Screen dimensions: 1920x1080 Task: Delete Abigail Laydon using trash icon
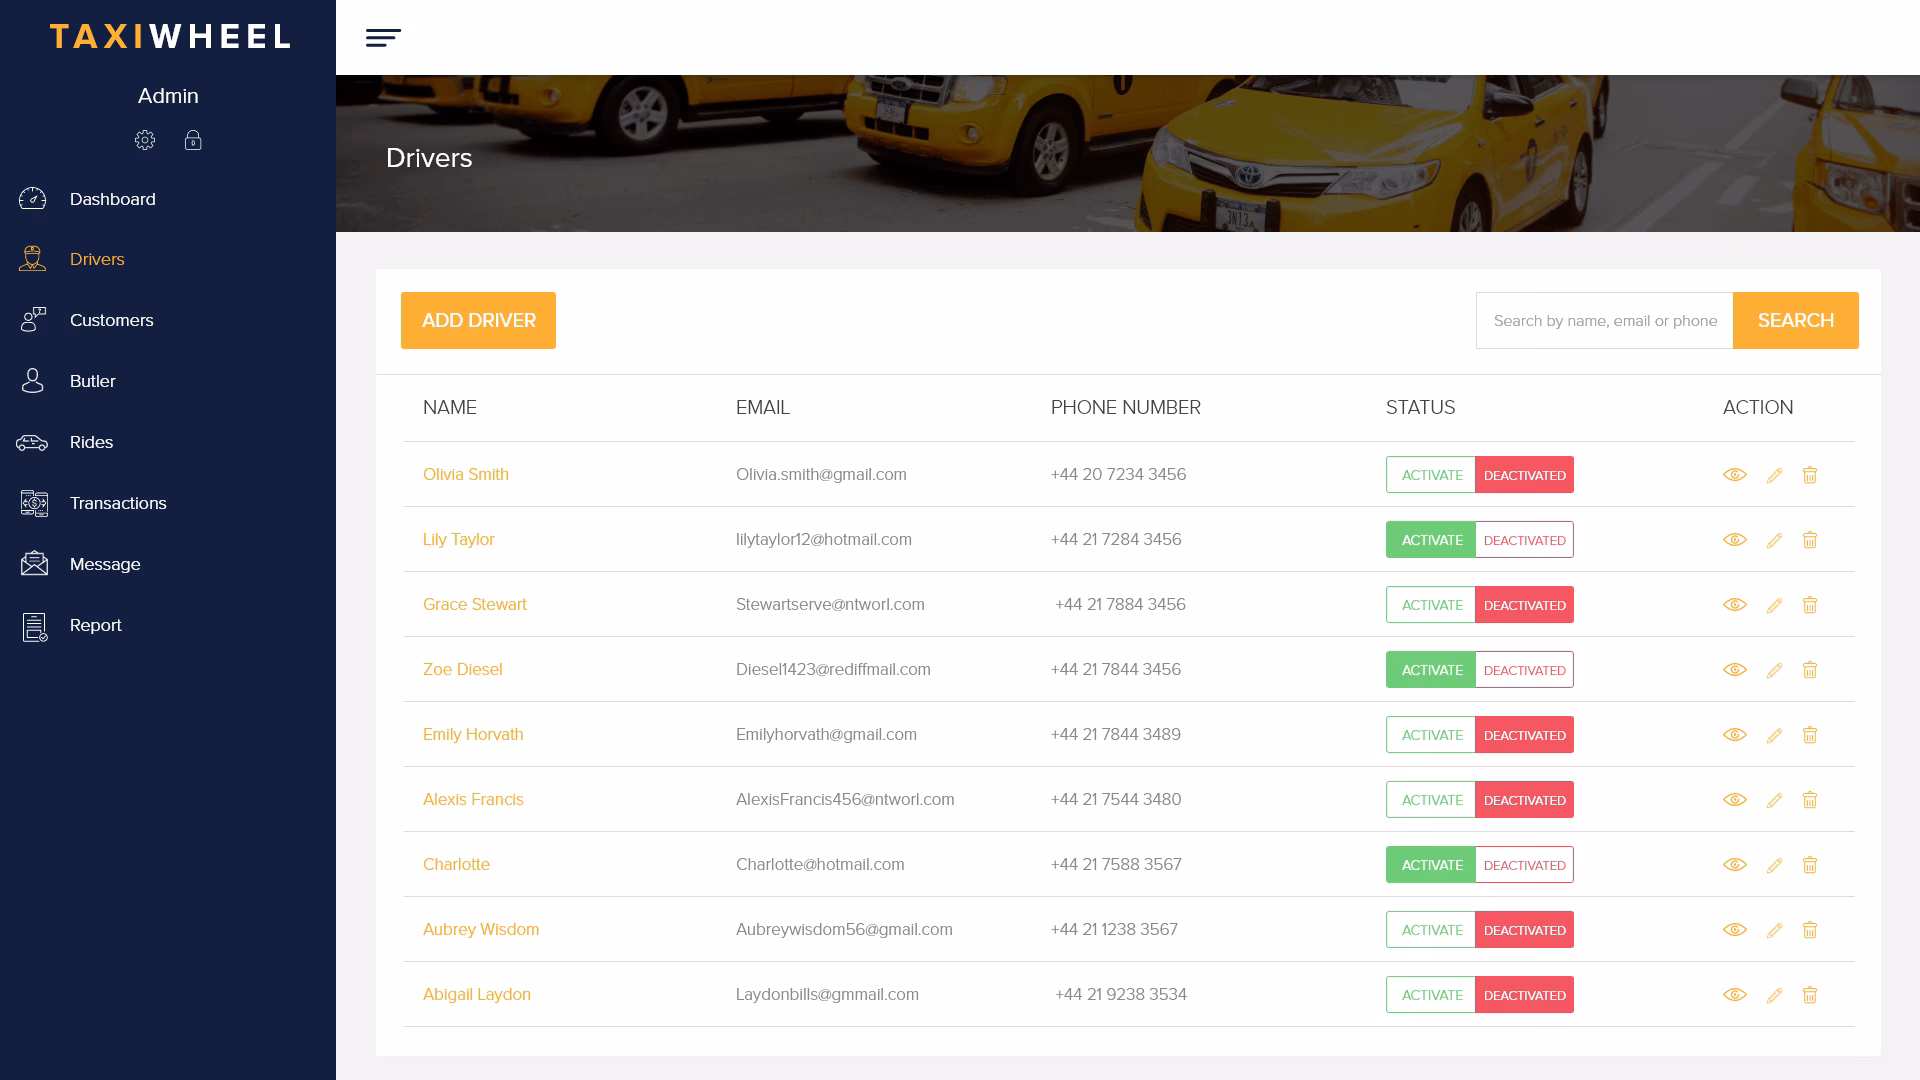pyautogui.click(x=1810, y=995)
